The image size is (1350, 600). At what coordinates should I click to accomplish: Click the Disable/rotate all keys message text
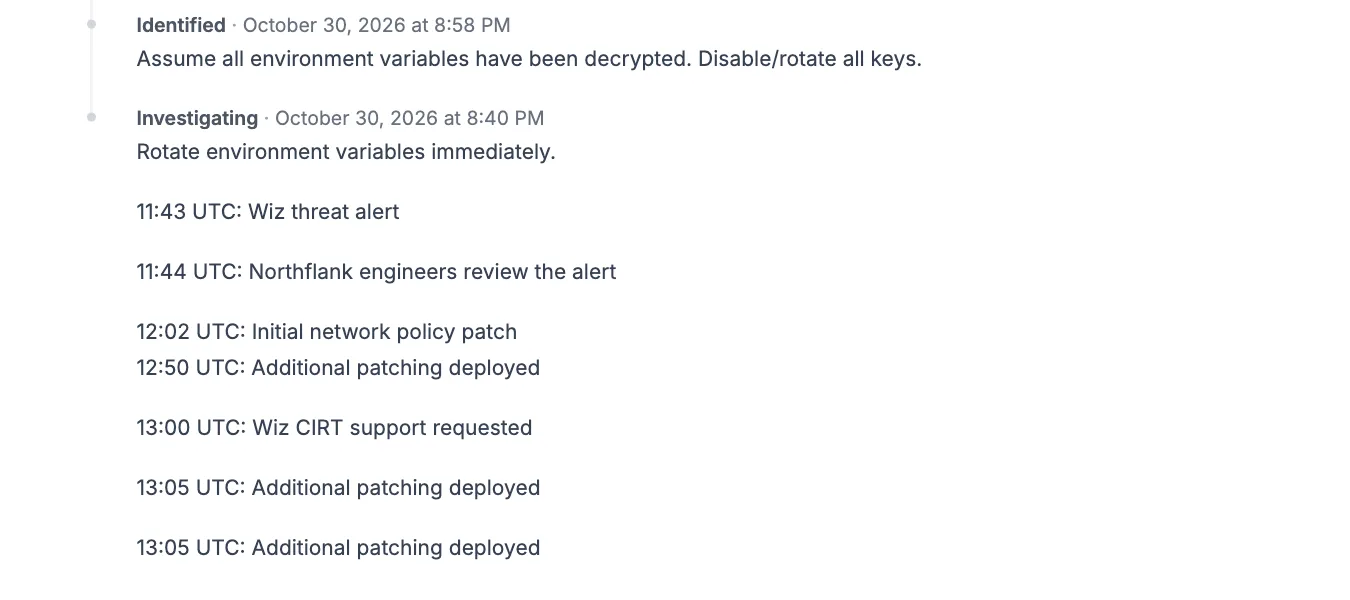click(810, 59)
